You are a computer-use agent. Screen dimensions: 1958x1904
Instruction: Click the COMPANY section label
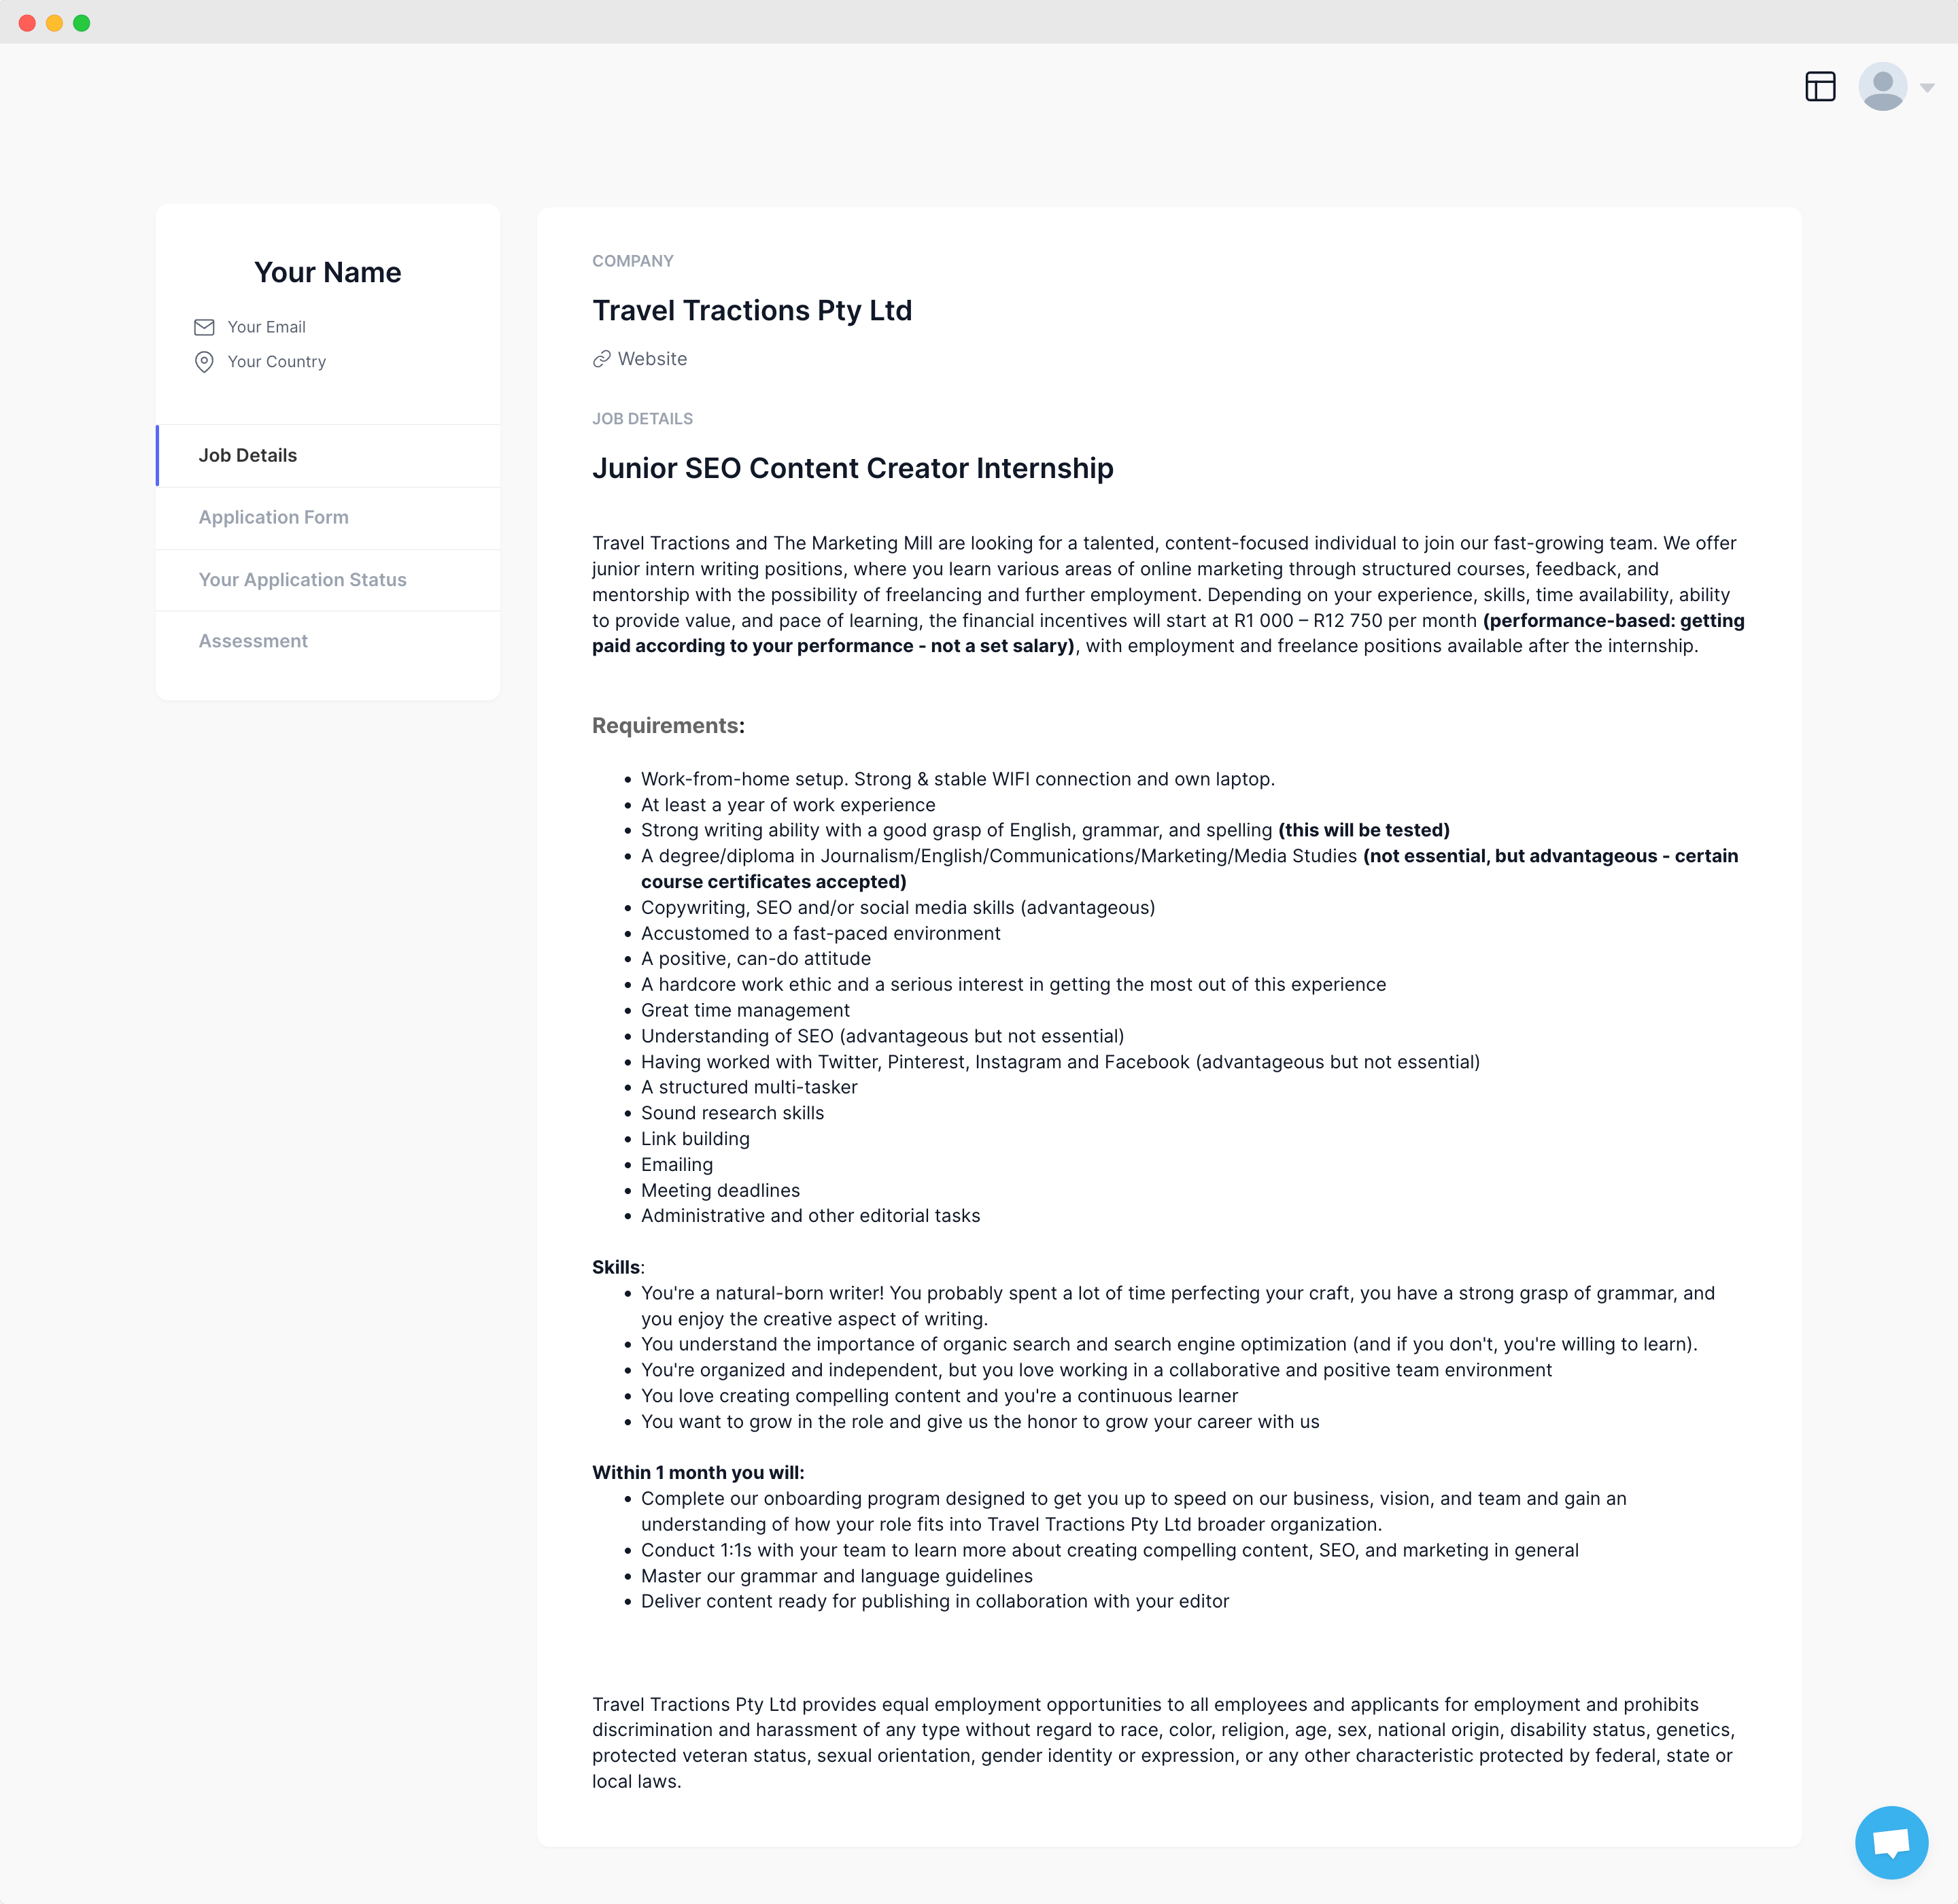point(633,261)
